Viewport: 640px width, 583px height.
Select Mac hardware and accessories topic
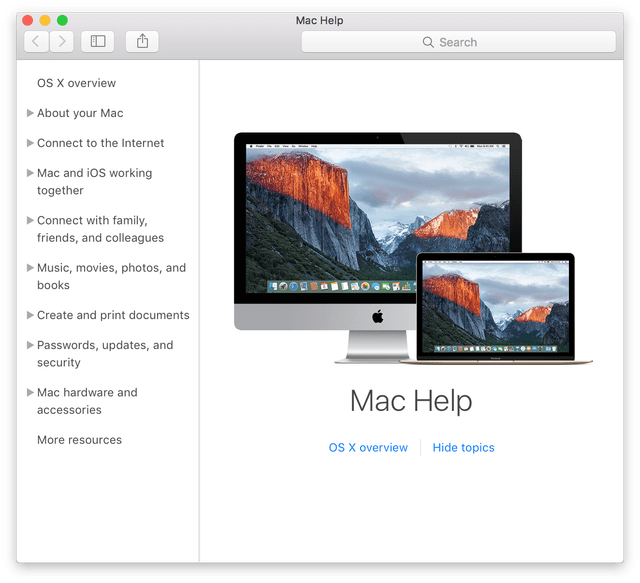87,401
